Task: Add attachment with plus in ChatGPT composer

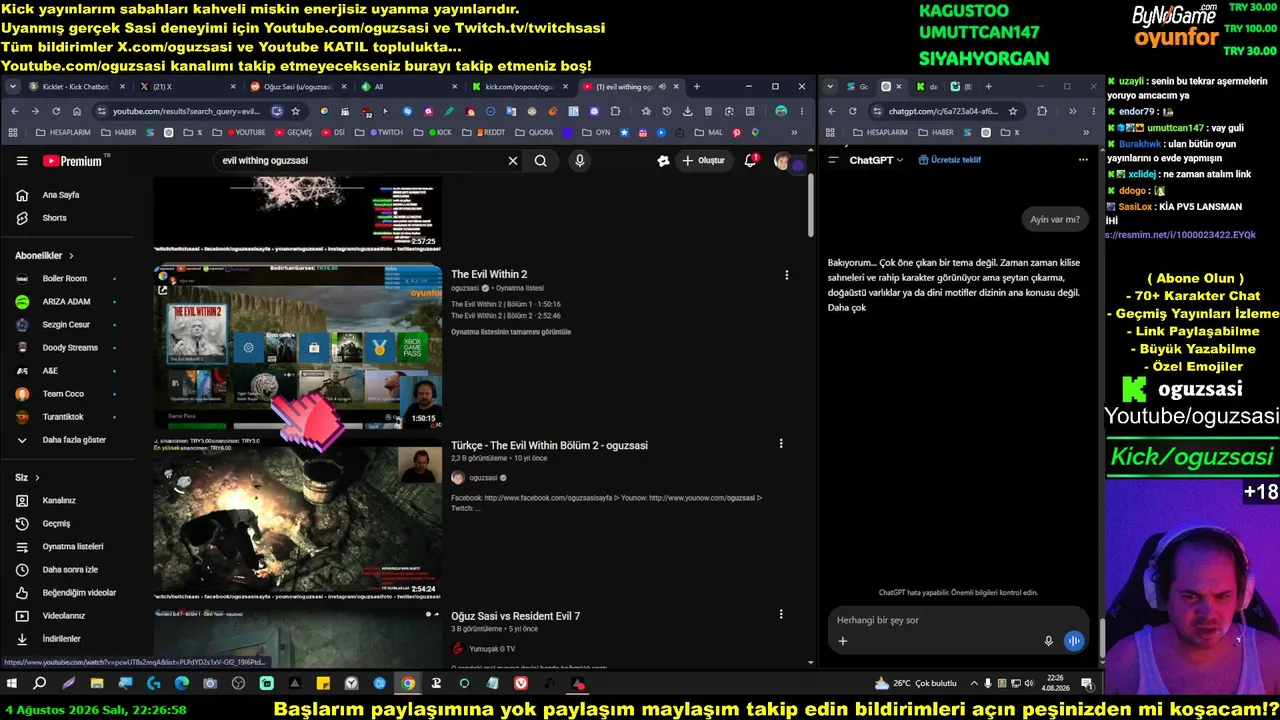Action: 842,641
